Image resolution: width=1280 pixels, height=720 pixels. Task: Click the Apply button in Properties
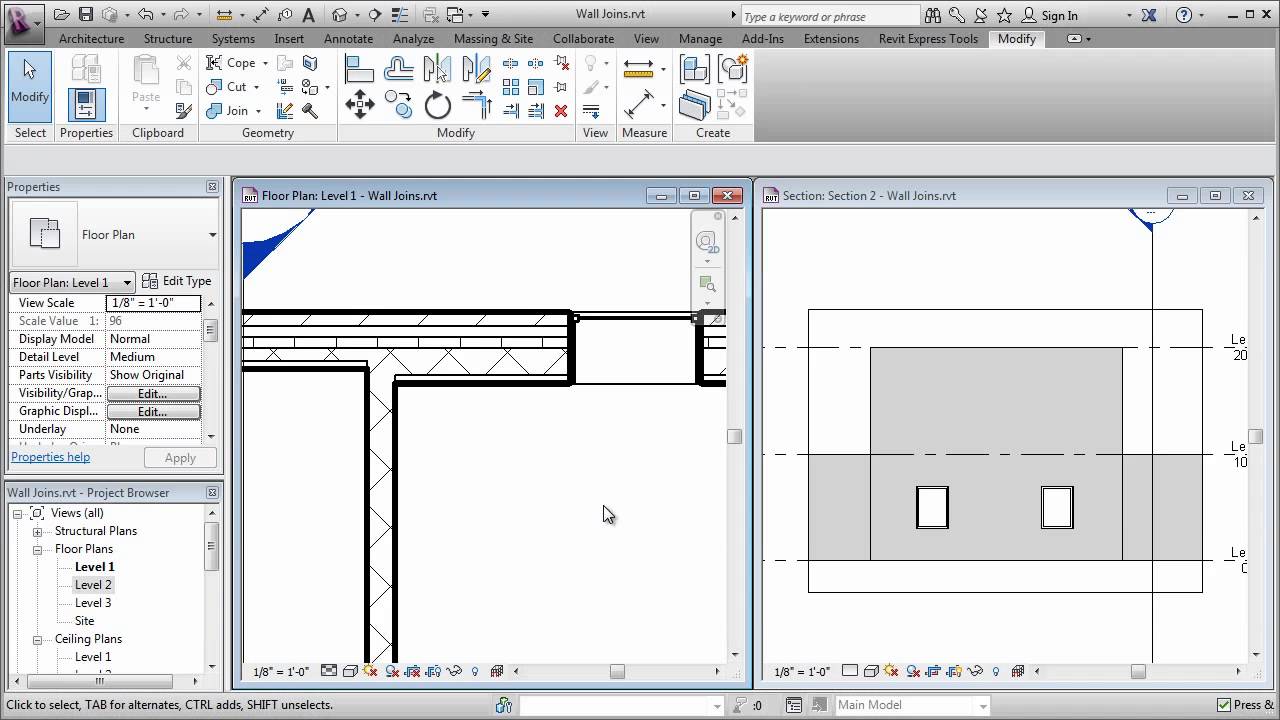[x=180, y=457]
